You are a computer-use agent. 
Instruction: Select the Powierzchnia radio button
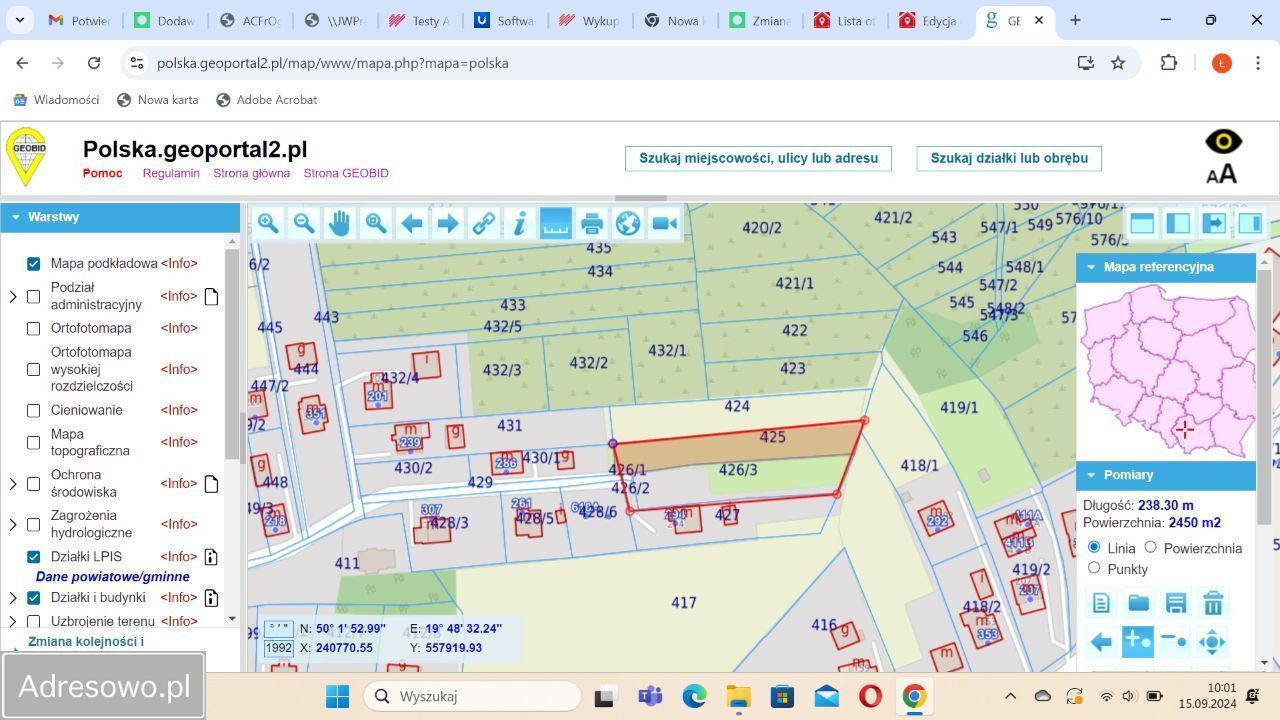point(1150,547)
